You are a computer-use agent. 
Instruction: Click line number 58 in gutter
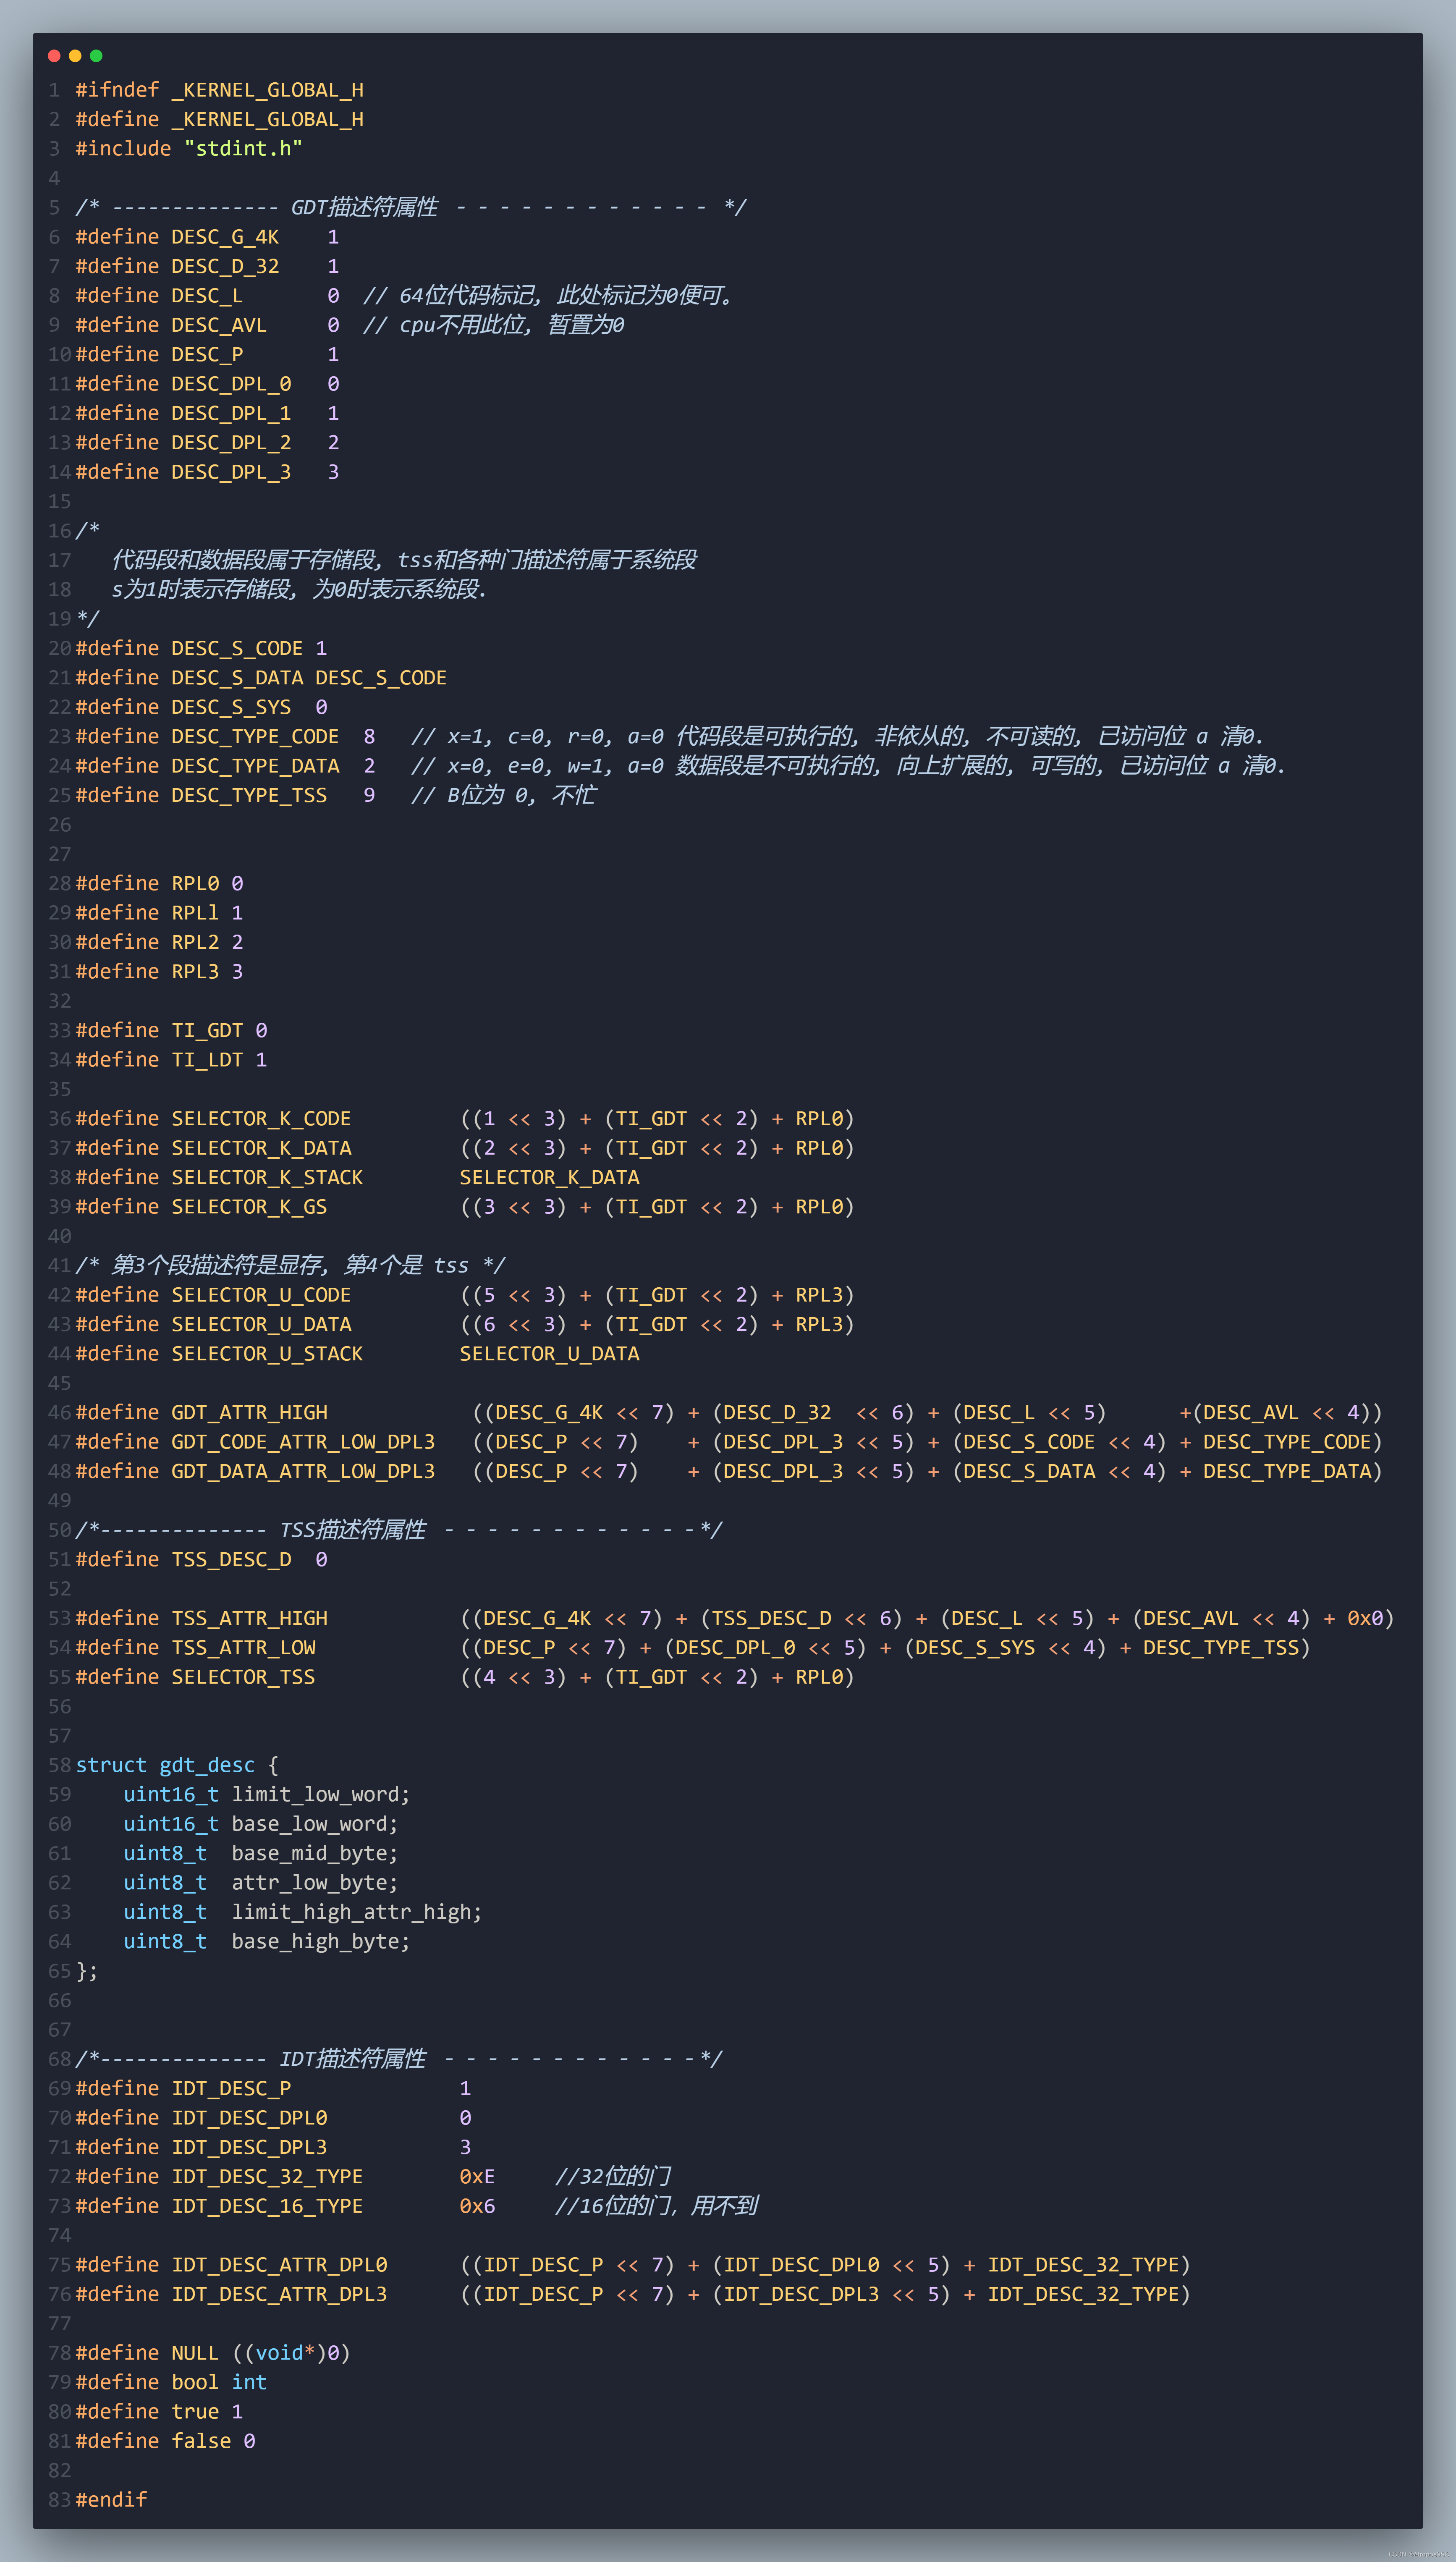(x=59, y=1765)
